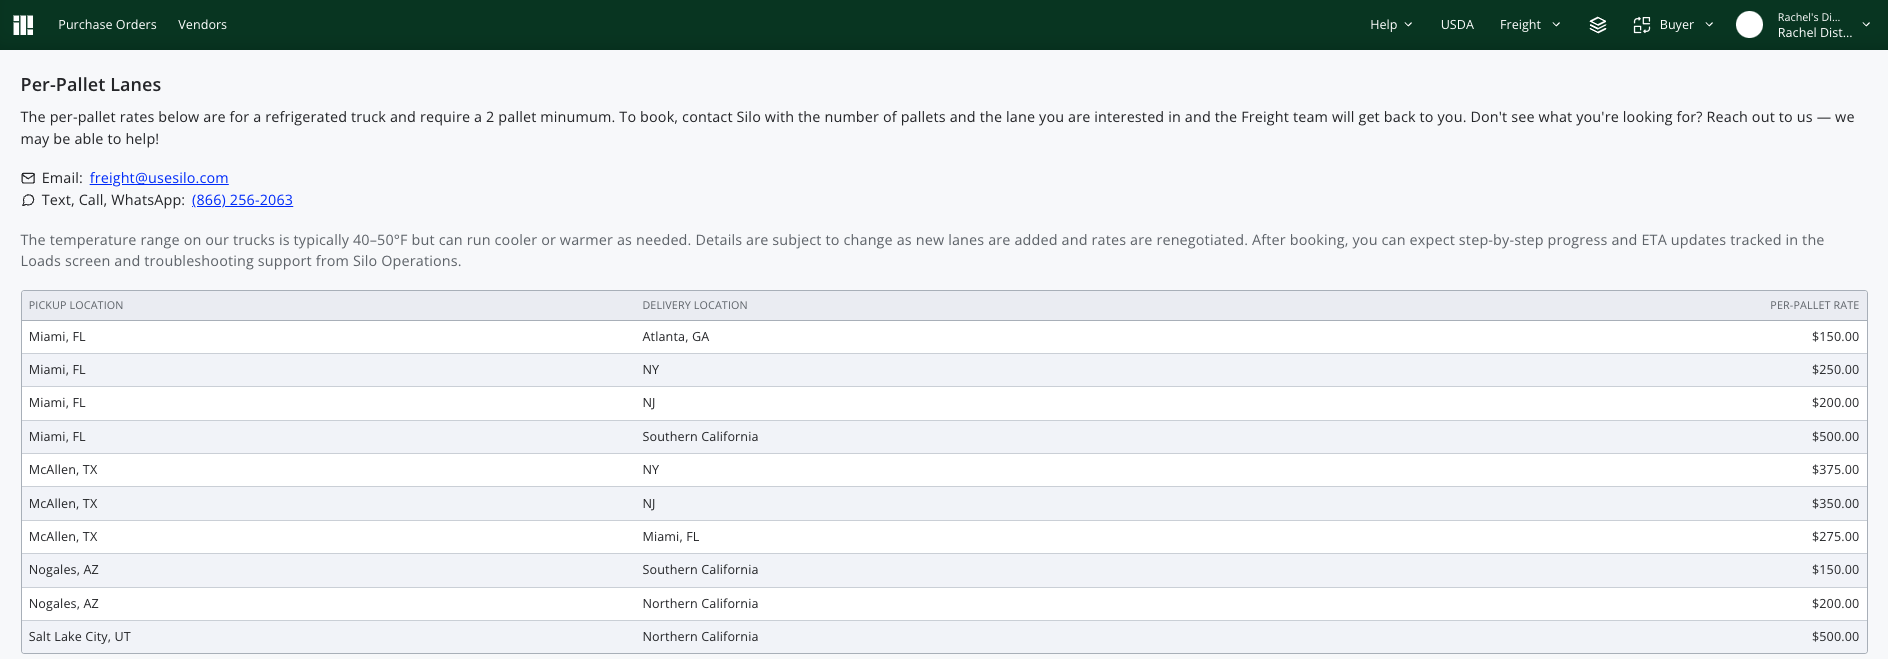Click the Delivery Location column header
1888x659 pixels.
point(695,305)
